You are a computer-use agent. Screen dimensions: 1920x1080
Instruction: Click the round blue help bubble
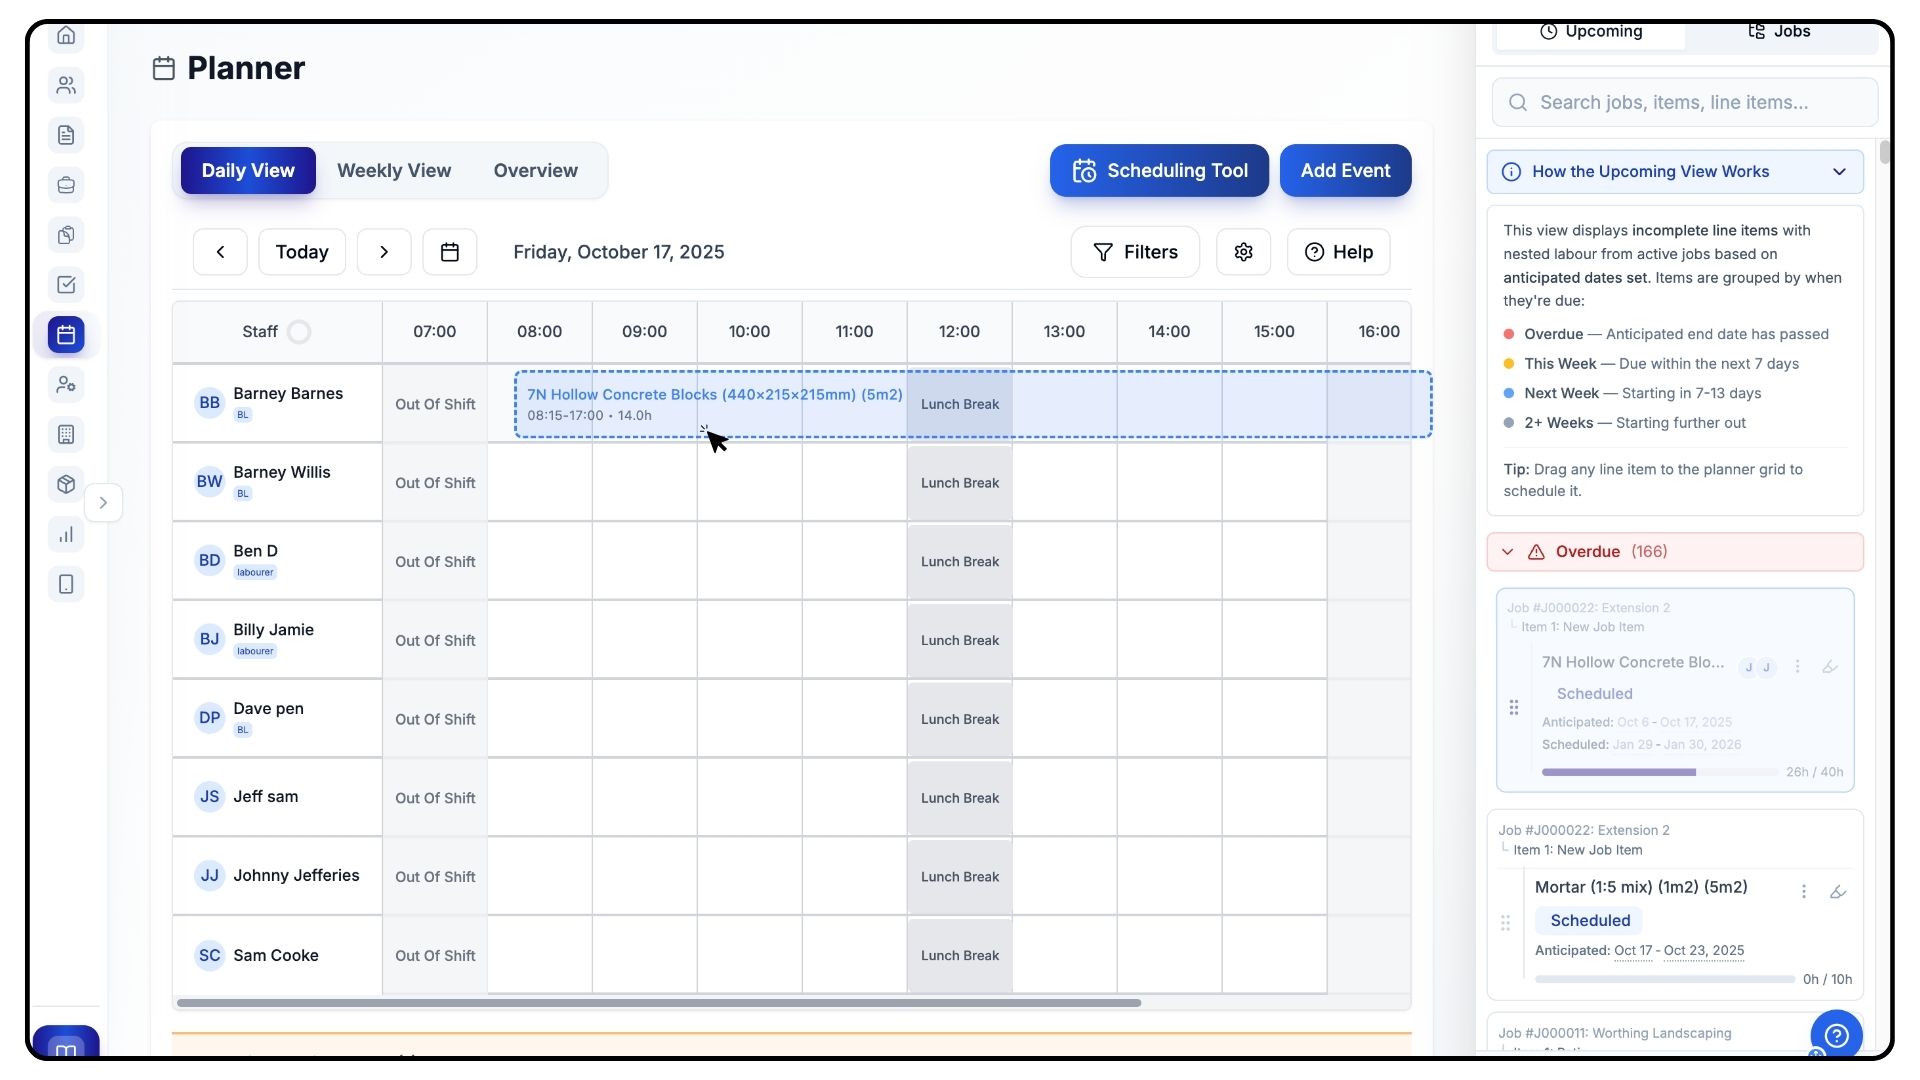coord(1836,1035)
